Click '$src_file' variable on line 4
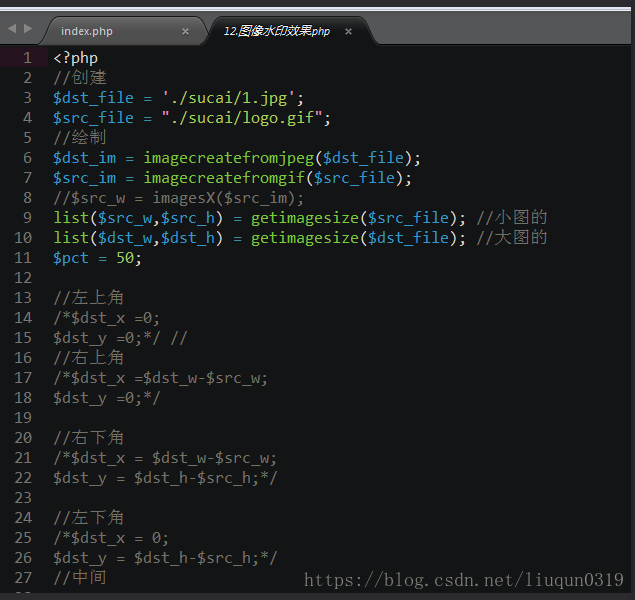The image size is (635, 600). (94, 118)
